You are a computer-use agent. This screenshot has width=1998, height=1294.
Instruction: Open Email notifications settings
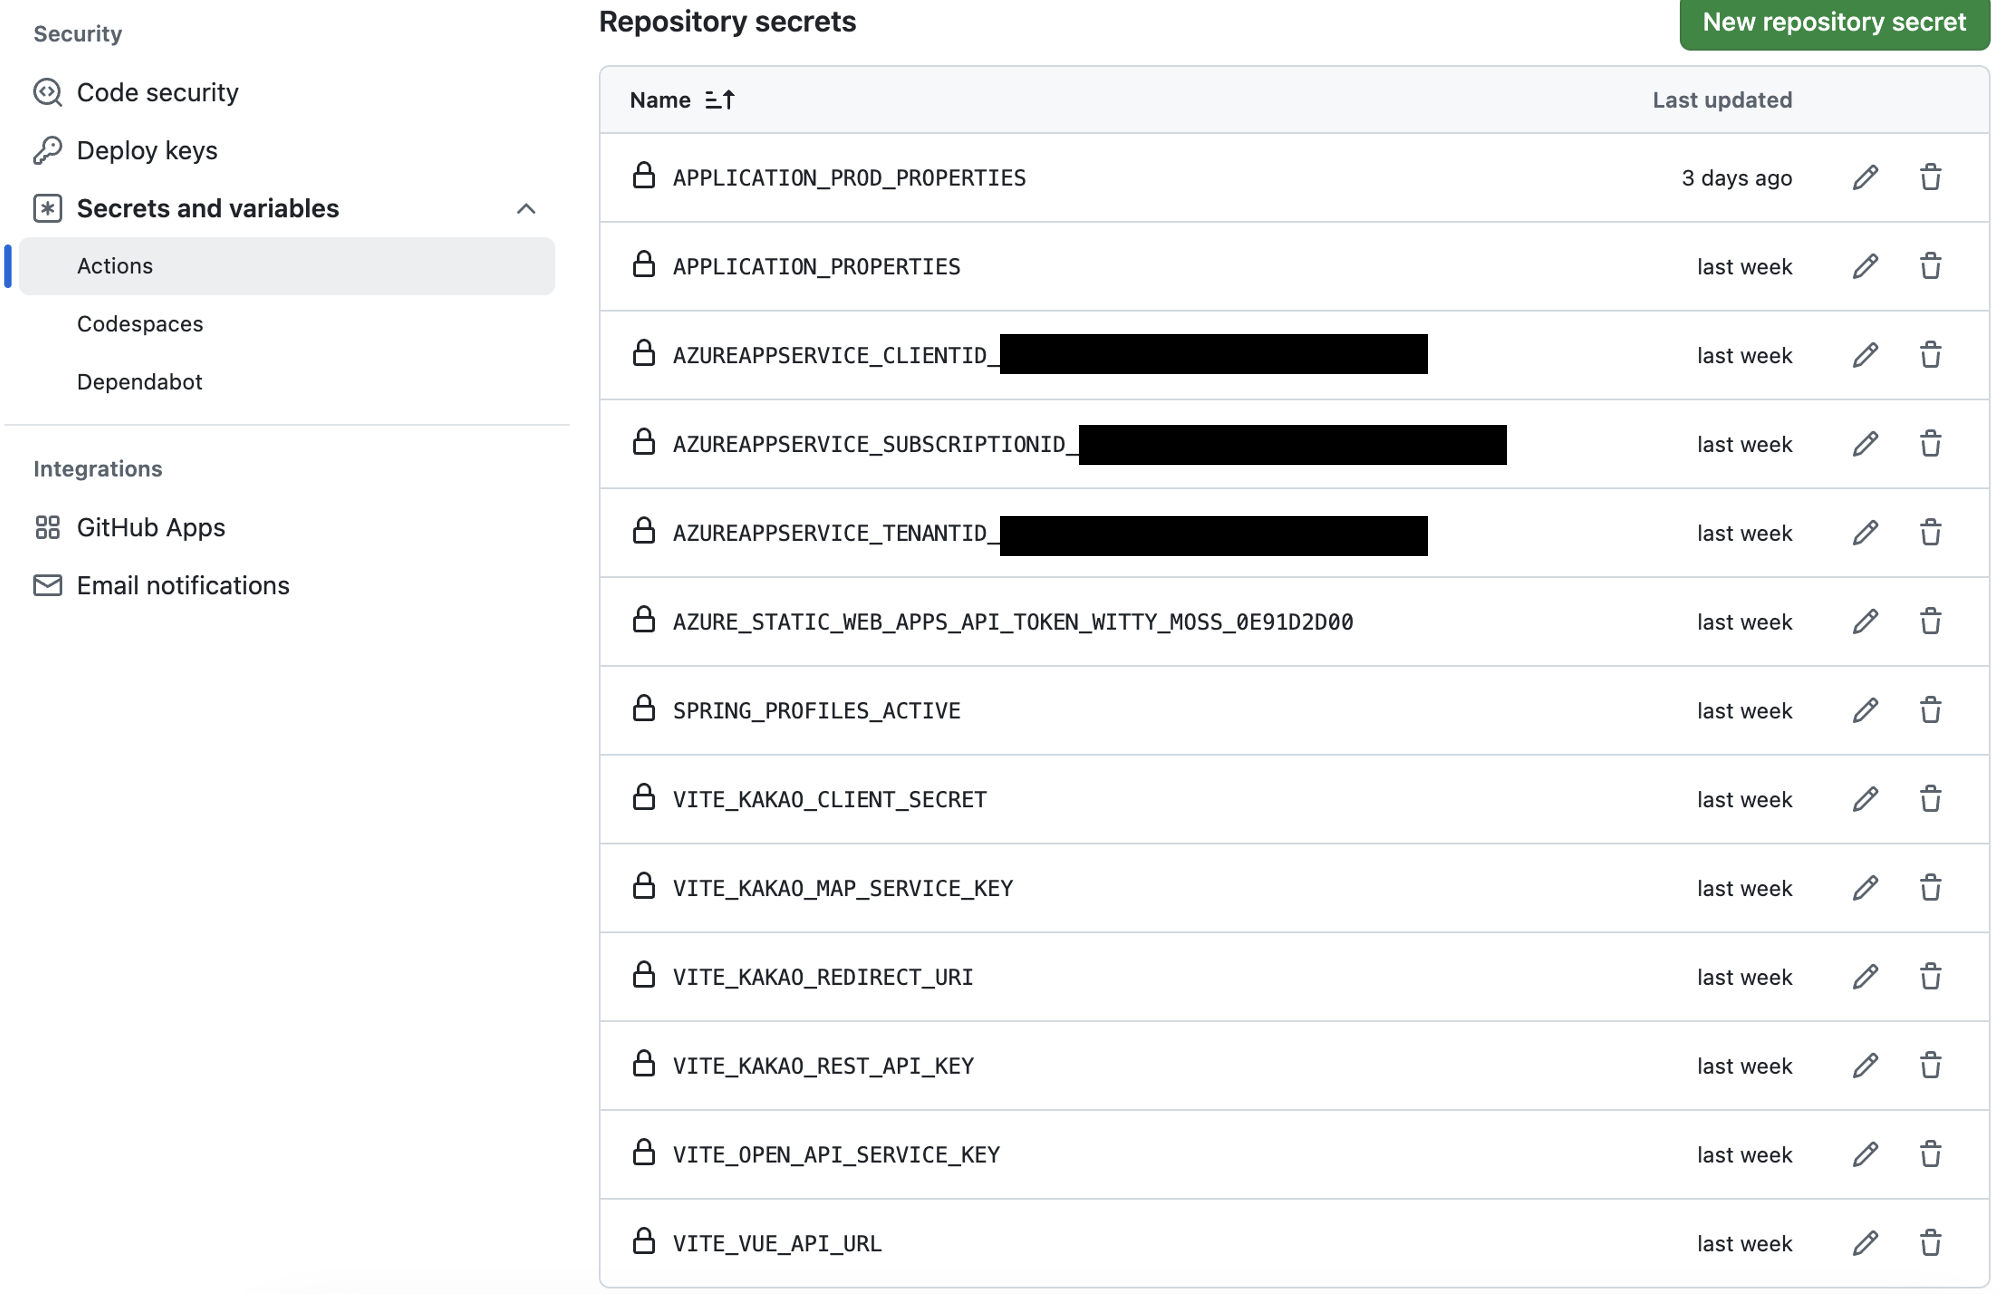click(183, 586)
